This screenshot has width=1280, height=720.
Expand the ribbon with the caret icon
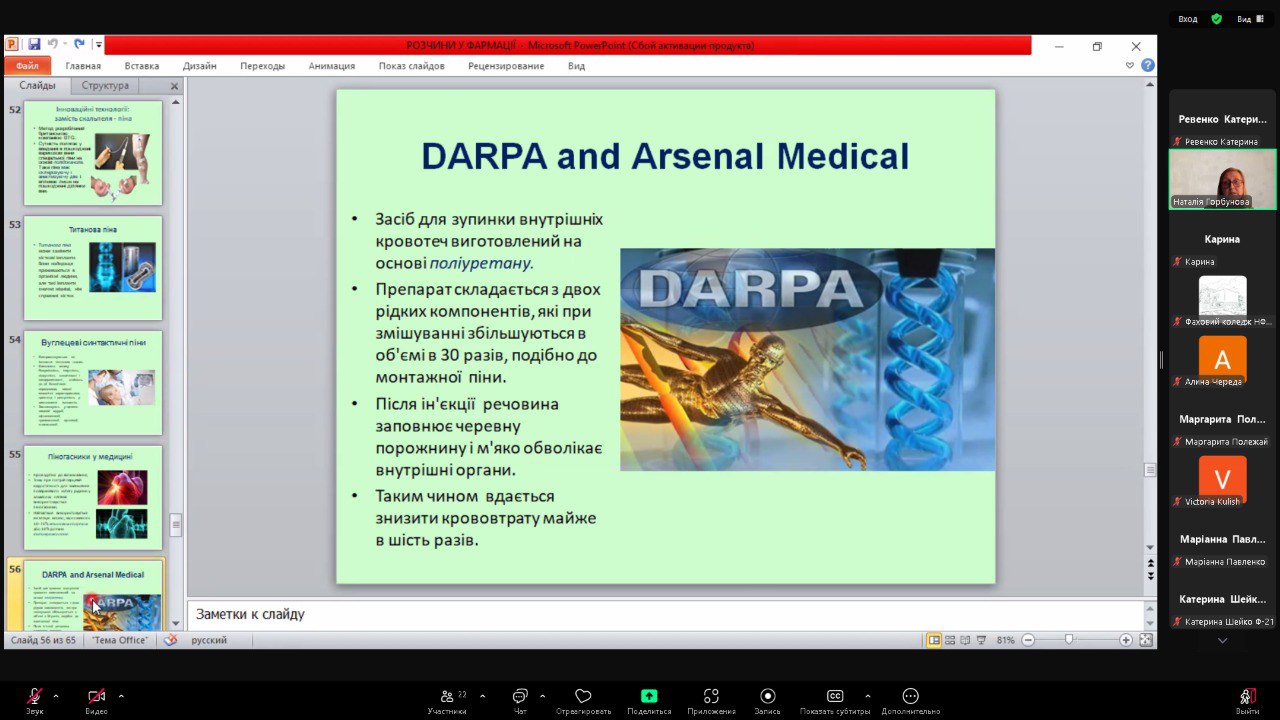[x=1130, y=65]
